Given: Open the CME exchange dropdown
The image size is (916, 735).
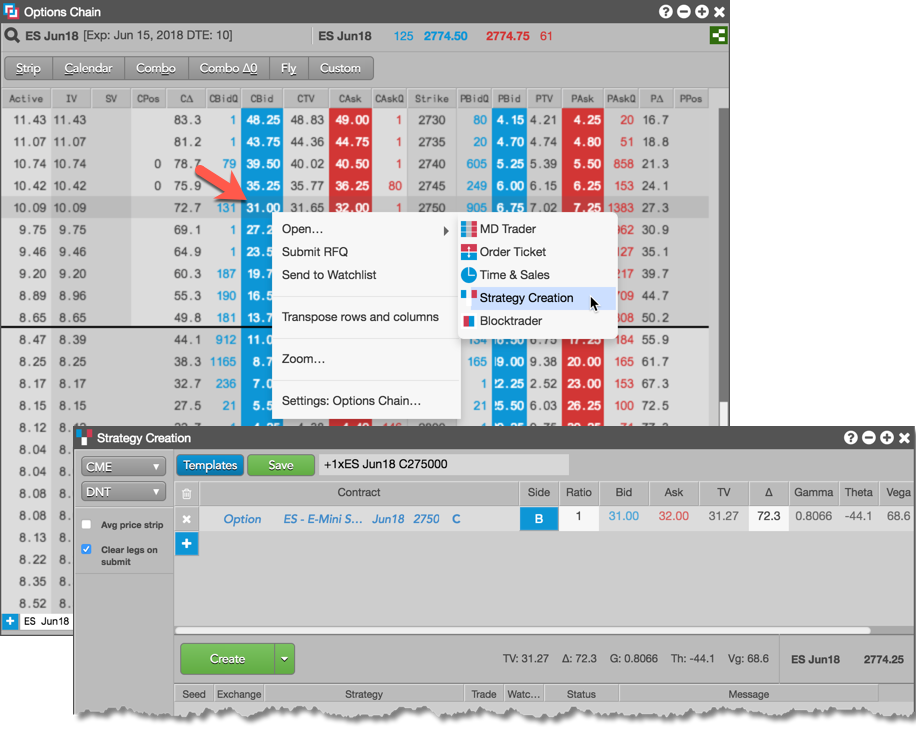Looking at the screenshot, I should 124,467.
